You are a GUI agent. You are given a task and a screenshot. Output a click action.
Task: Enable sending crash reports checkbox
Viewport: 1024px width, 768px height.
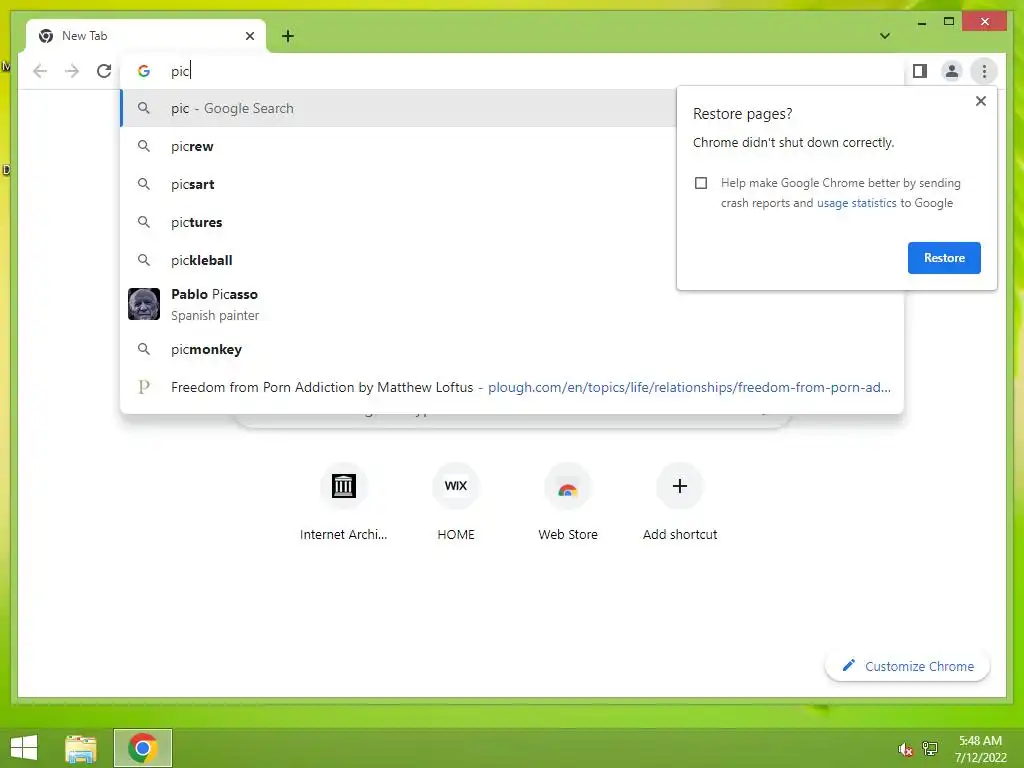tap(701, 183)
